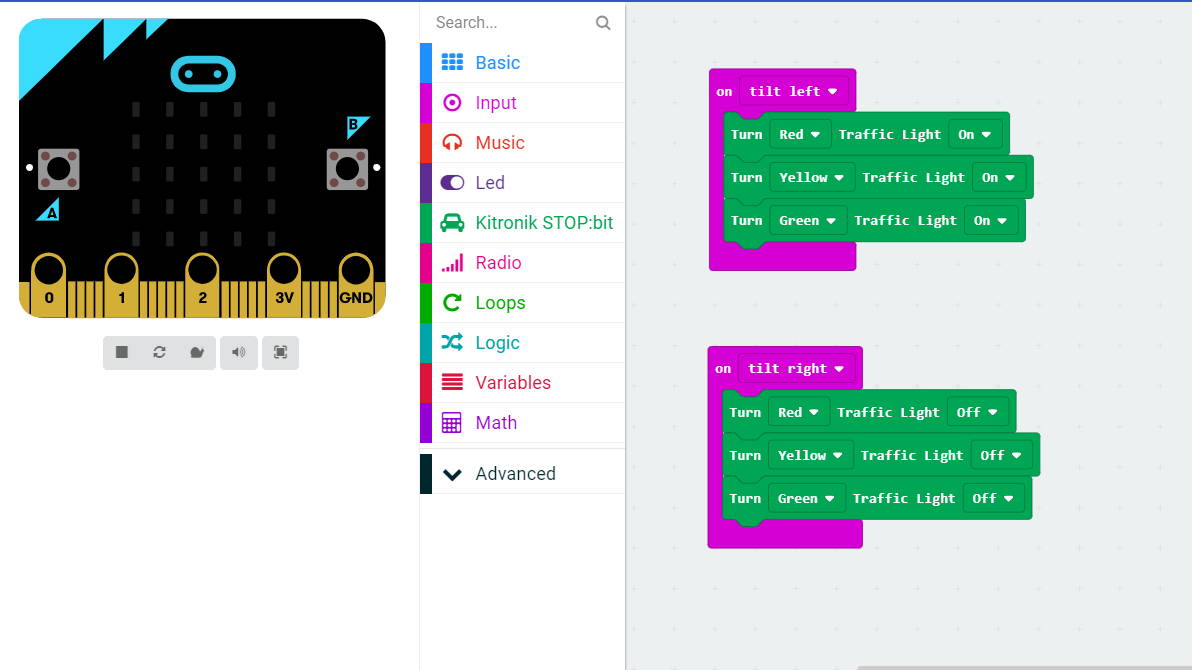Restart the simulator
This screenshot has height=670, width=1192.
point(159,352)
